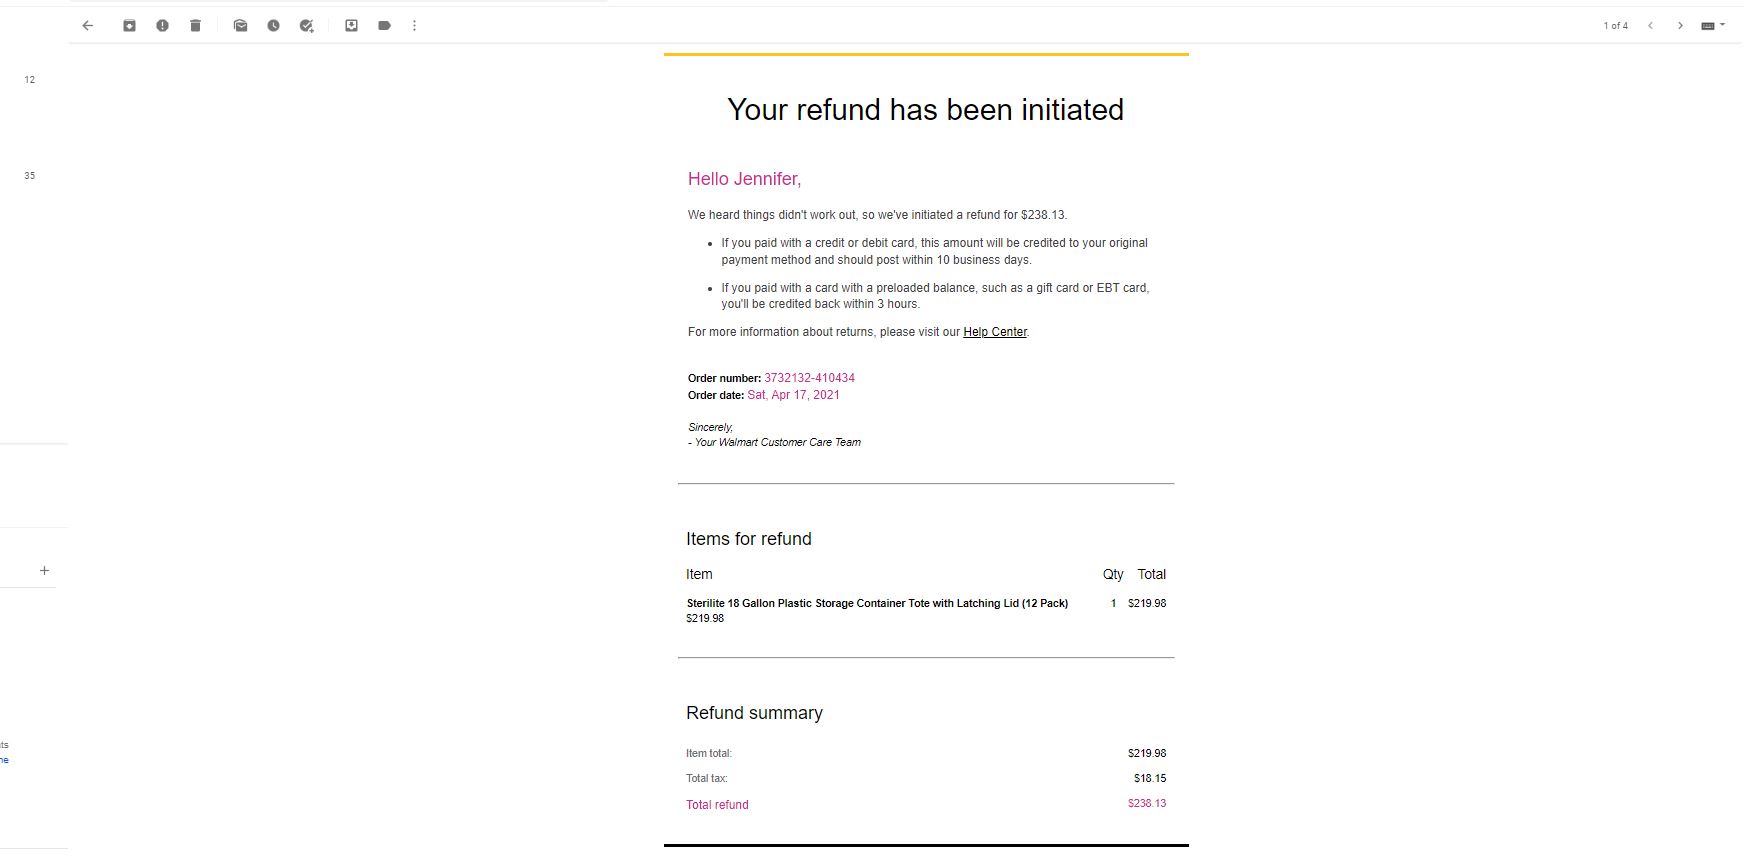Open the Help Center link
Image resolution: width=1744 pixels, height=855 pixels.
coord(995,332)
